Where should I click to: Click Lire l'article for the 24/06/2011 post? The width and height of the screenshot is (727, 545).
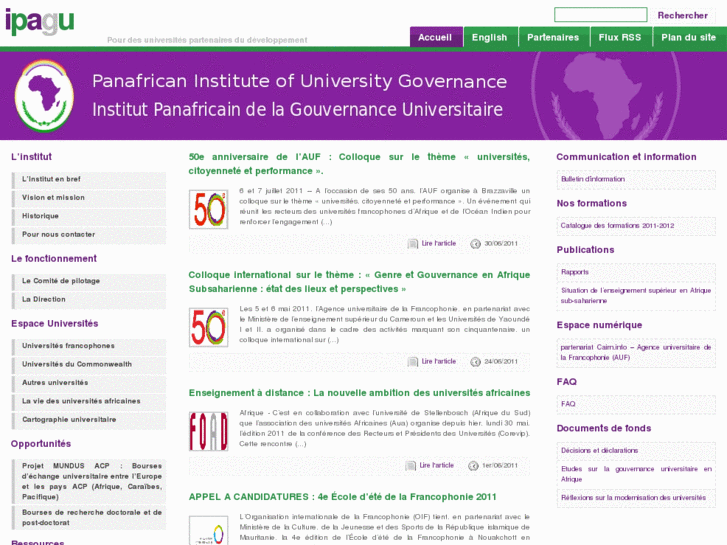(x=439, y=361)
